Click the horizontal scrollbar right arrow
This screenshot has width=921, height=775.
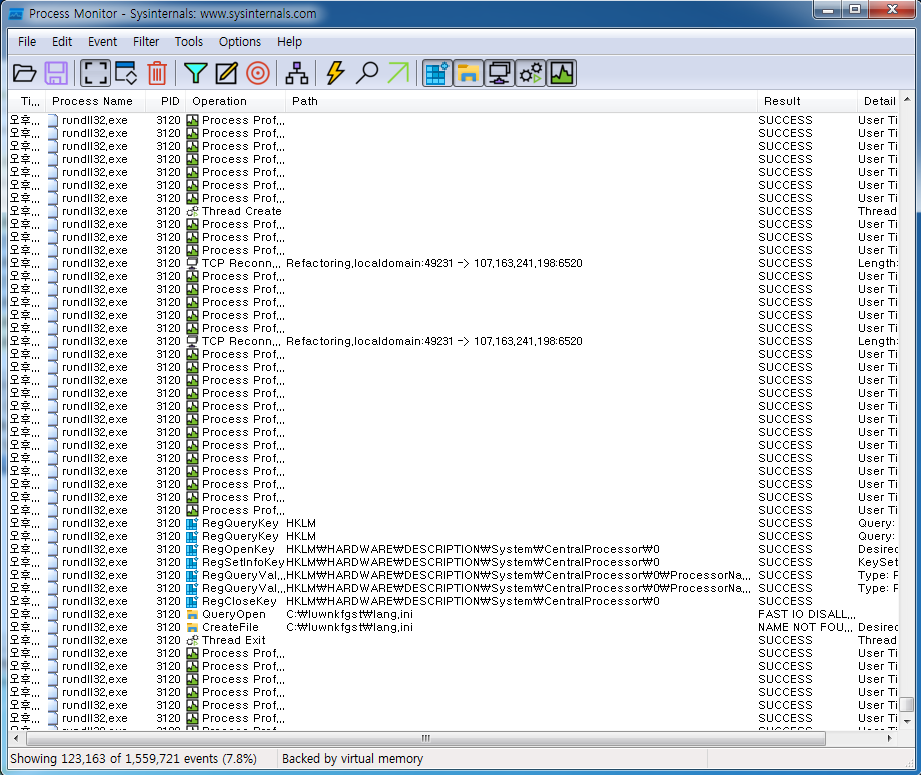point(890,738)
